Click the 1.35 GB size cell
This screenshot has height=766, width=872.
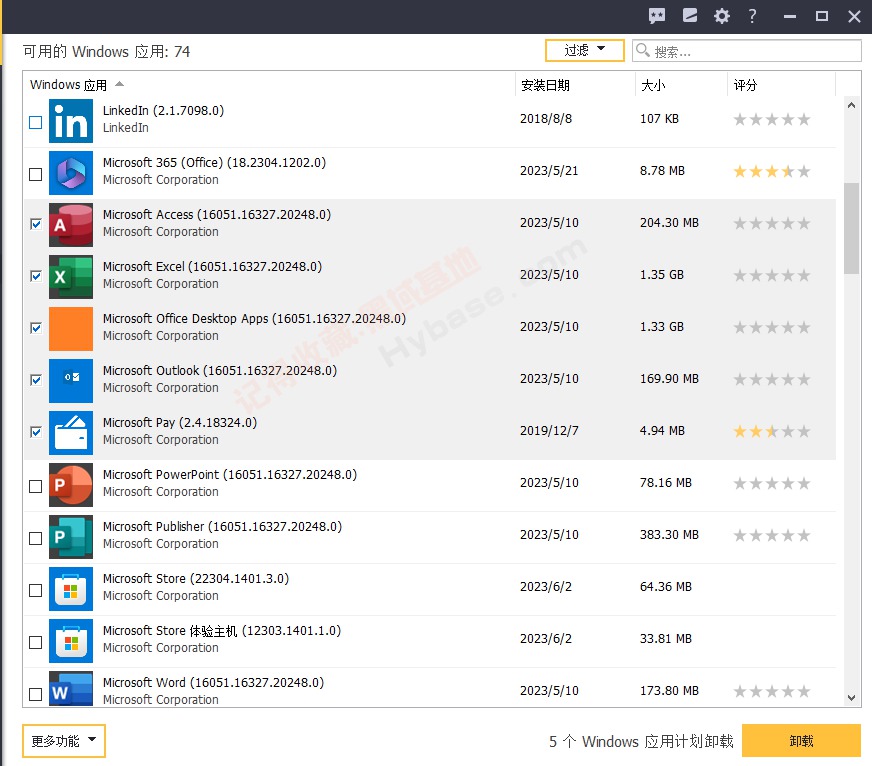pos(662,275)
